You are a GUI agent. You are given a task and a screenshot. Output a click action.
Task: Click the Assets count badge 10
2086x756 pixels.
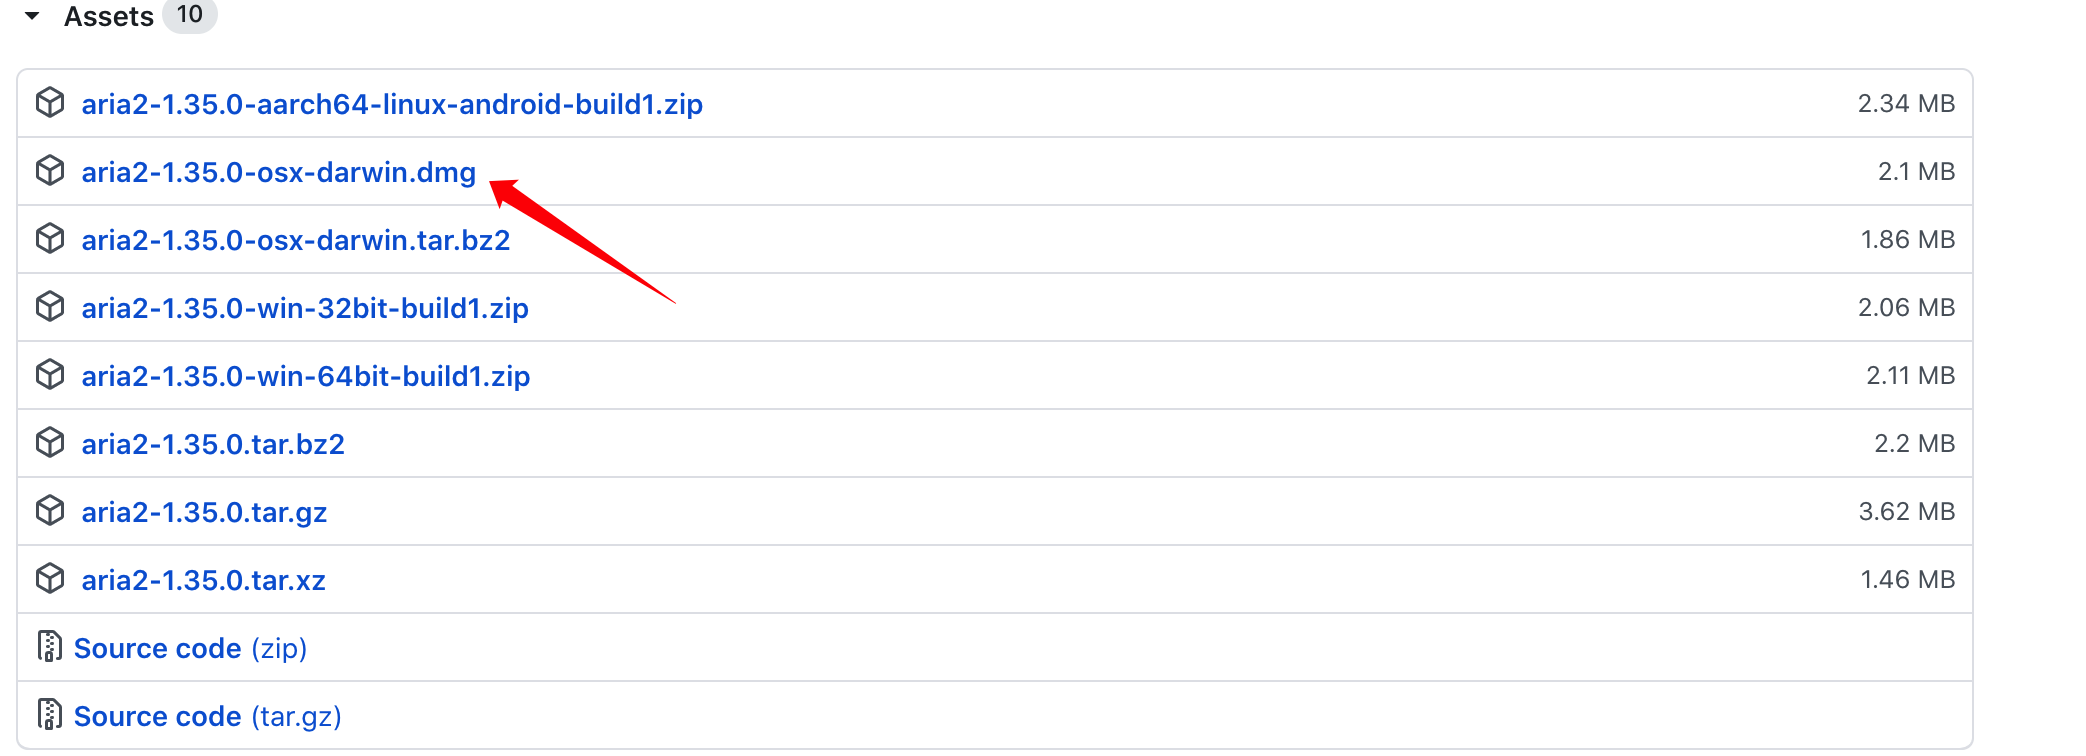[189, 15]
